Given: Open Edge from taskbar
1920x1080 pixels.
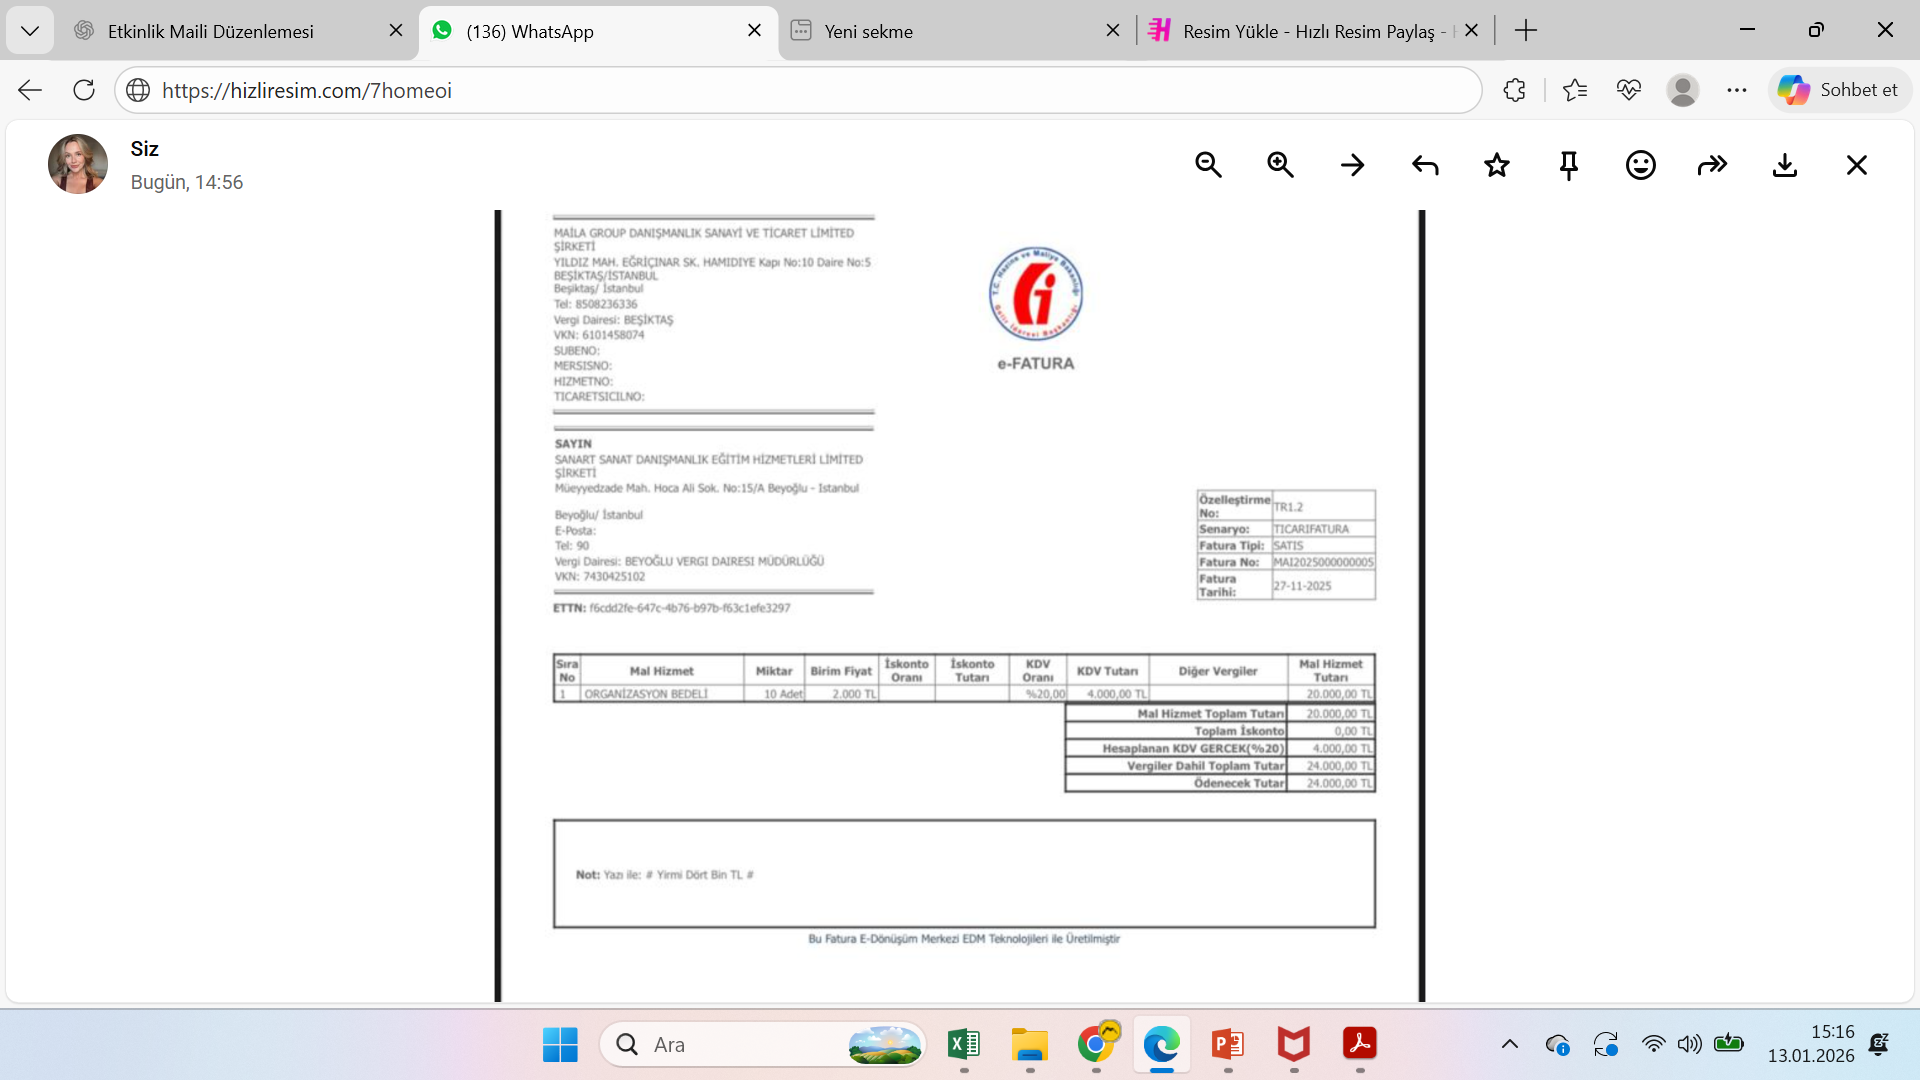Looking at the screenshot, I should pyautogui.click(x=1161, y=1045).
